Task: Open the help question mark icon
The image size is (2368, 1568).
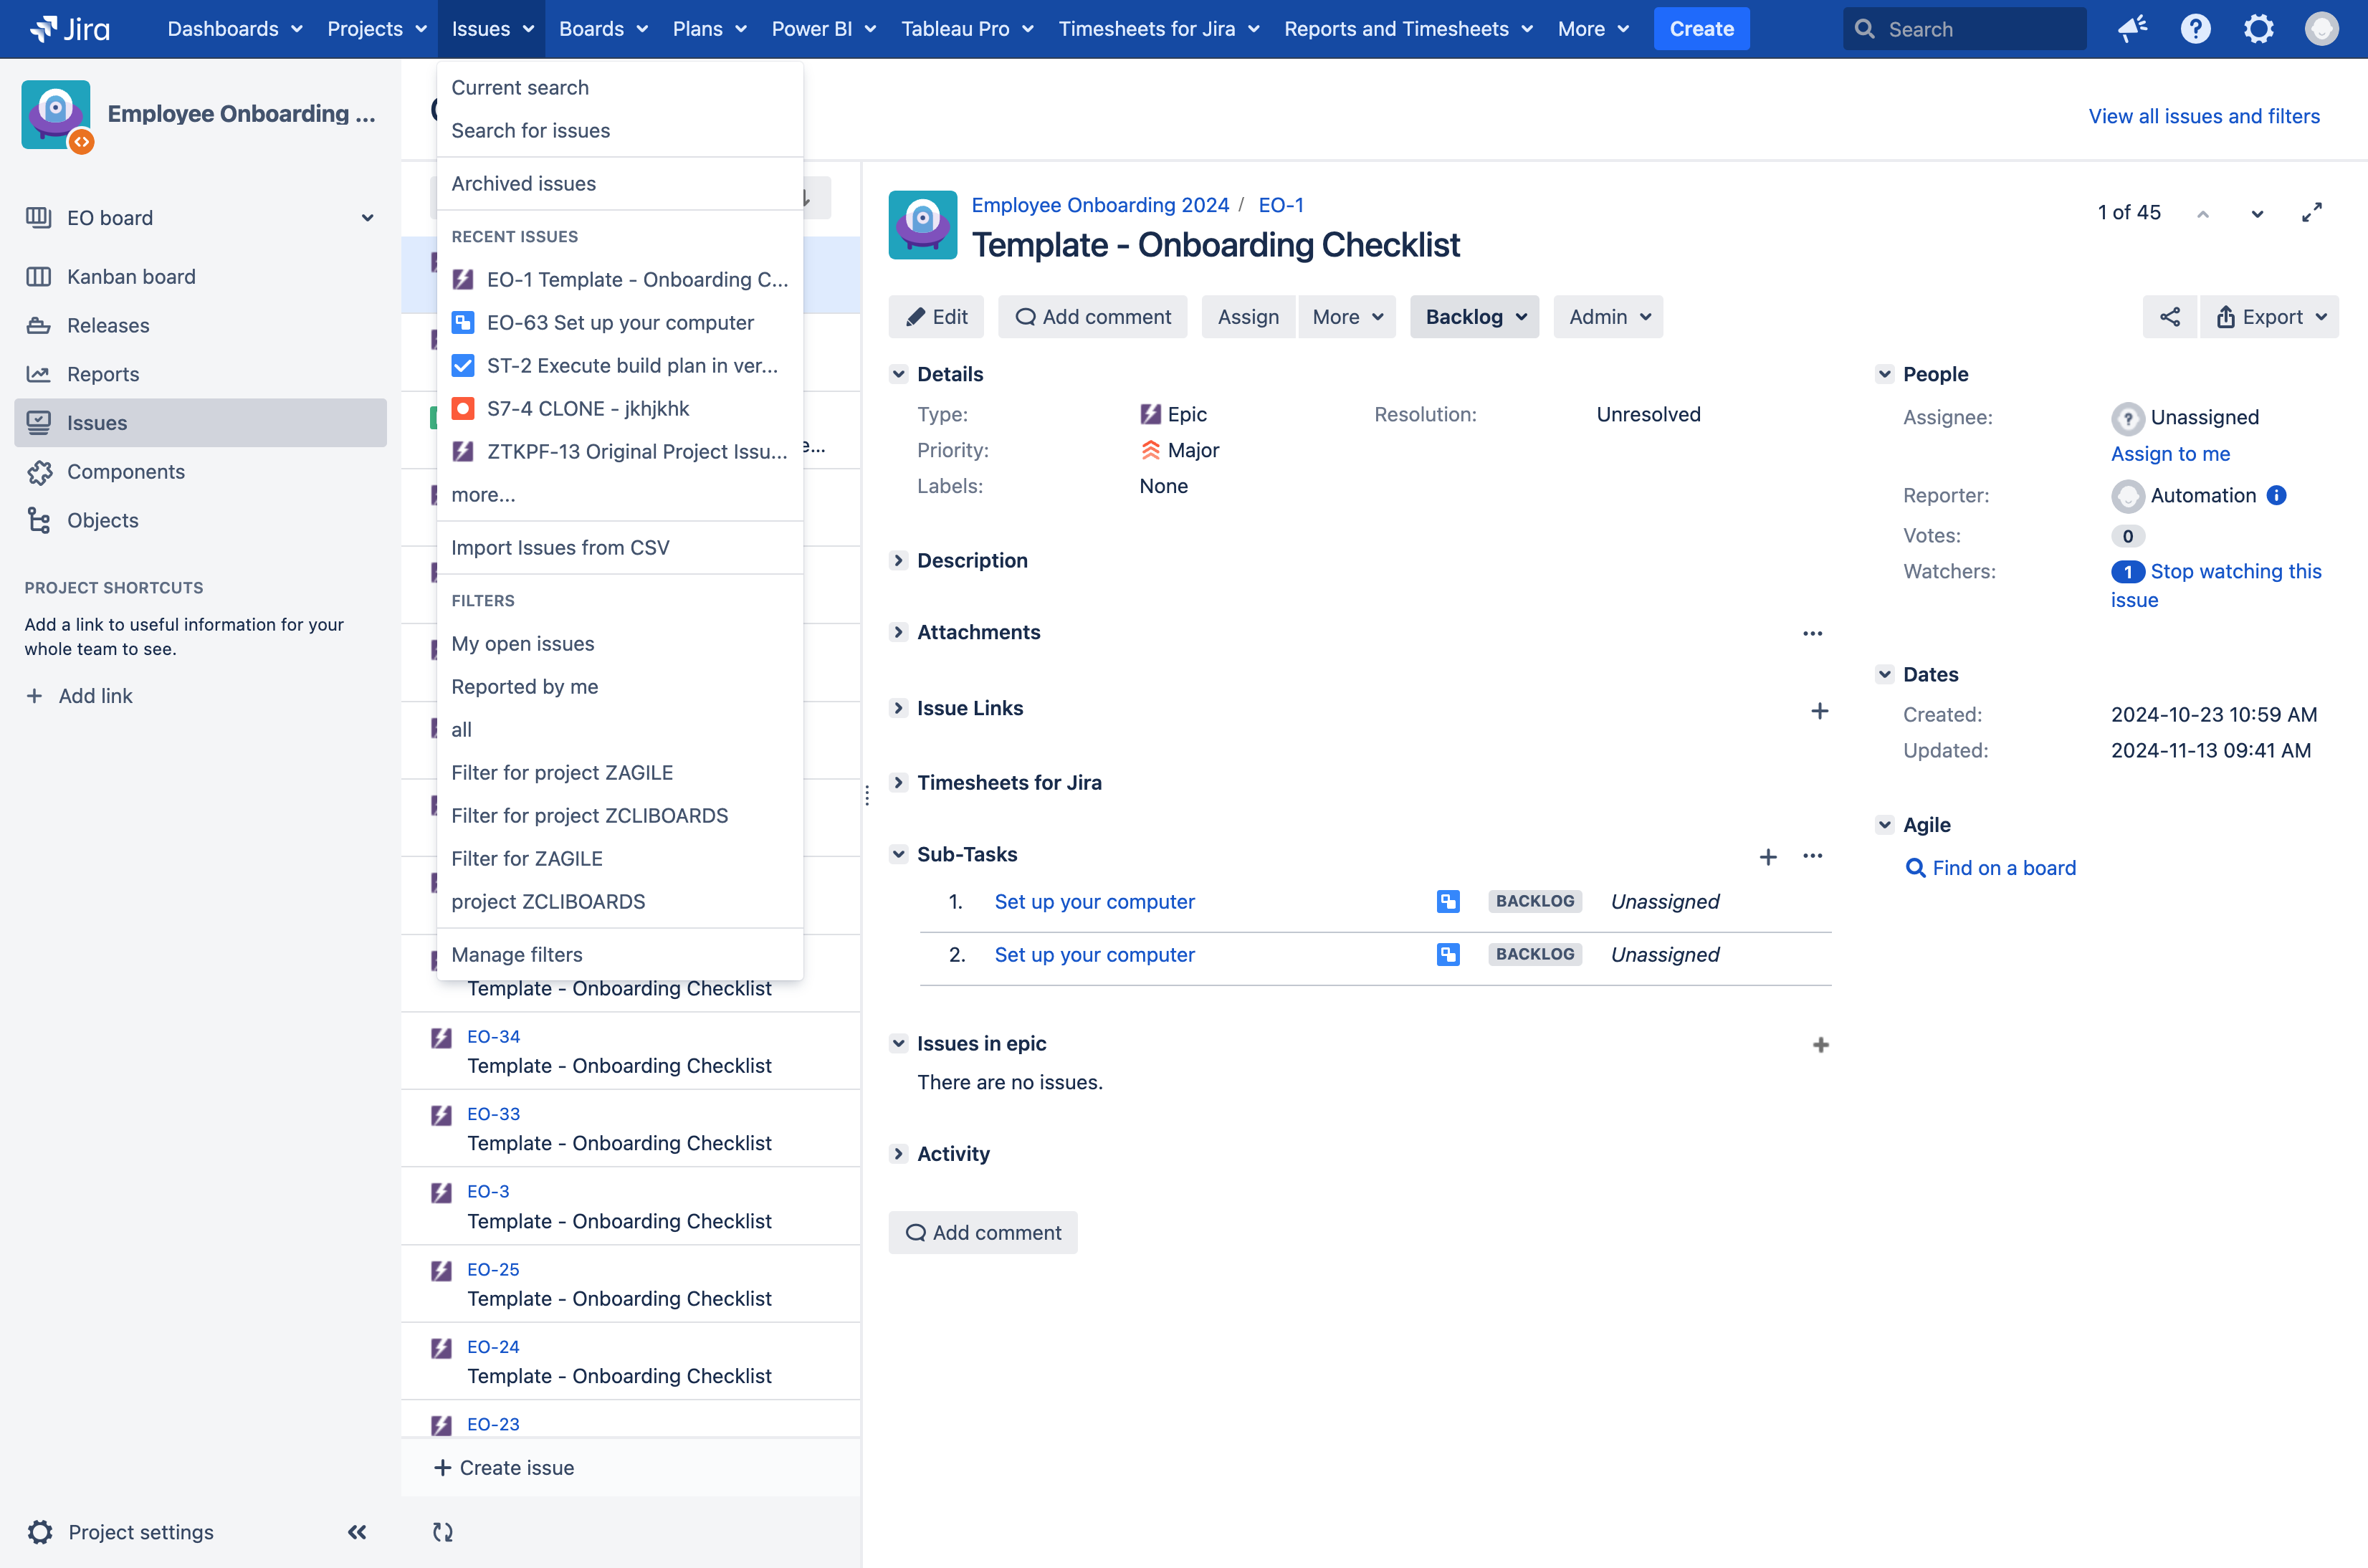Action: click(x=2195, y=29)
